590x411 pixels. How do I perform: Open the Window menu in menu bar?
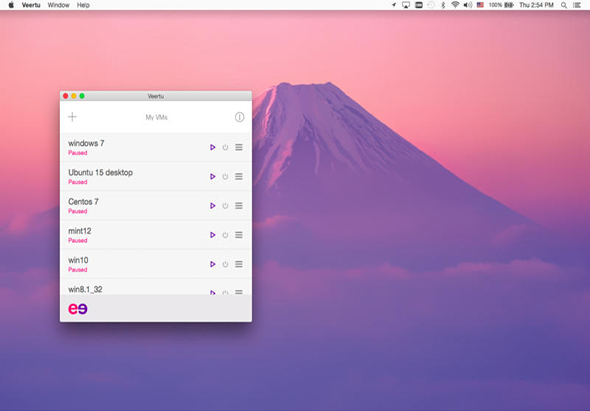pyautogui.click(x=58, y=5)
